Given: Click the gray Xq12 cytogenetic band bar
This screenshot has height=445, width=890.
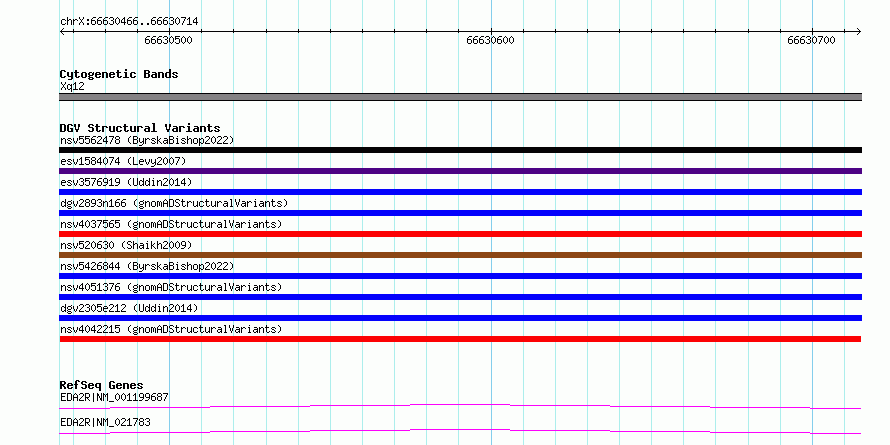Looking at the screenshot, I should point(461,97).
